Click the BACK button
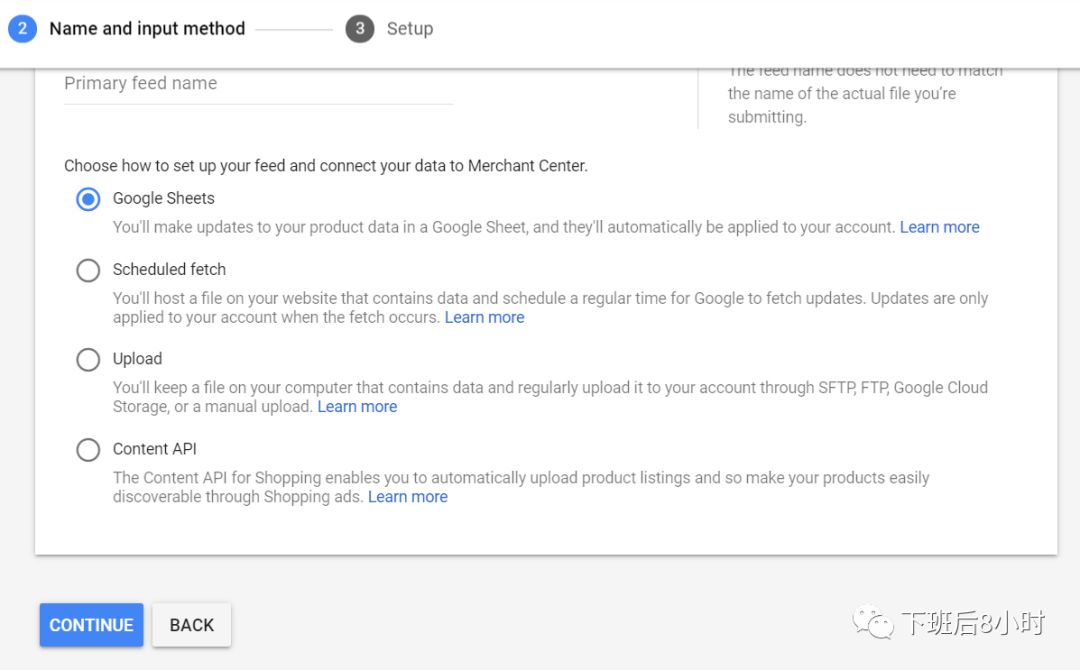This screenshot has height=670, width=1080. click(x=192, y=625)
